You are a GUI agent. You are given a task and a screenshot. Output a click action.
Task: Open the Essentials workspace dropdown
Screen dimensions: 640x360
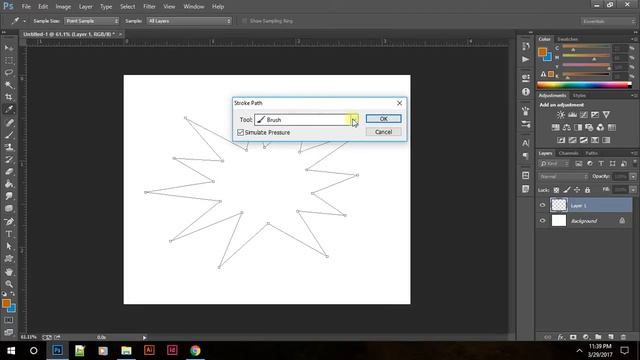608,21
